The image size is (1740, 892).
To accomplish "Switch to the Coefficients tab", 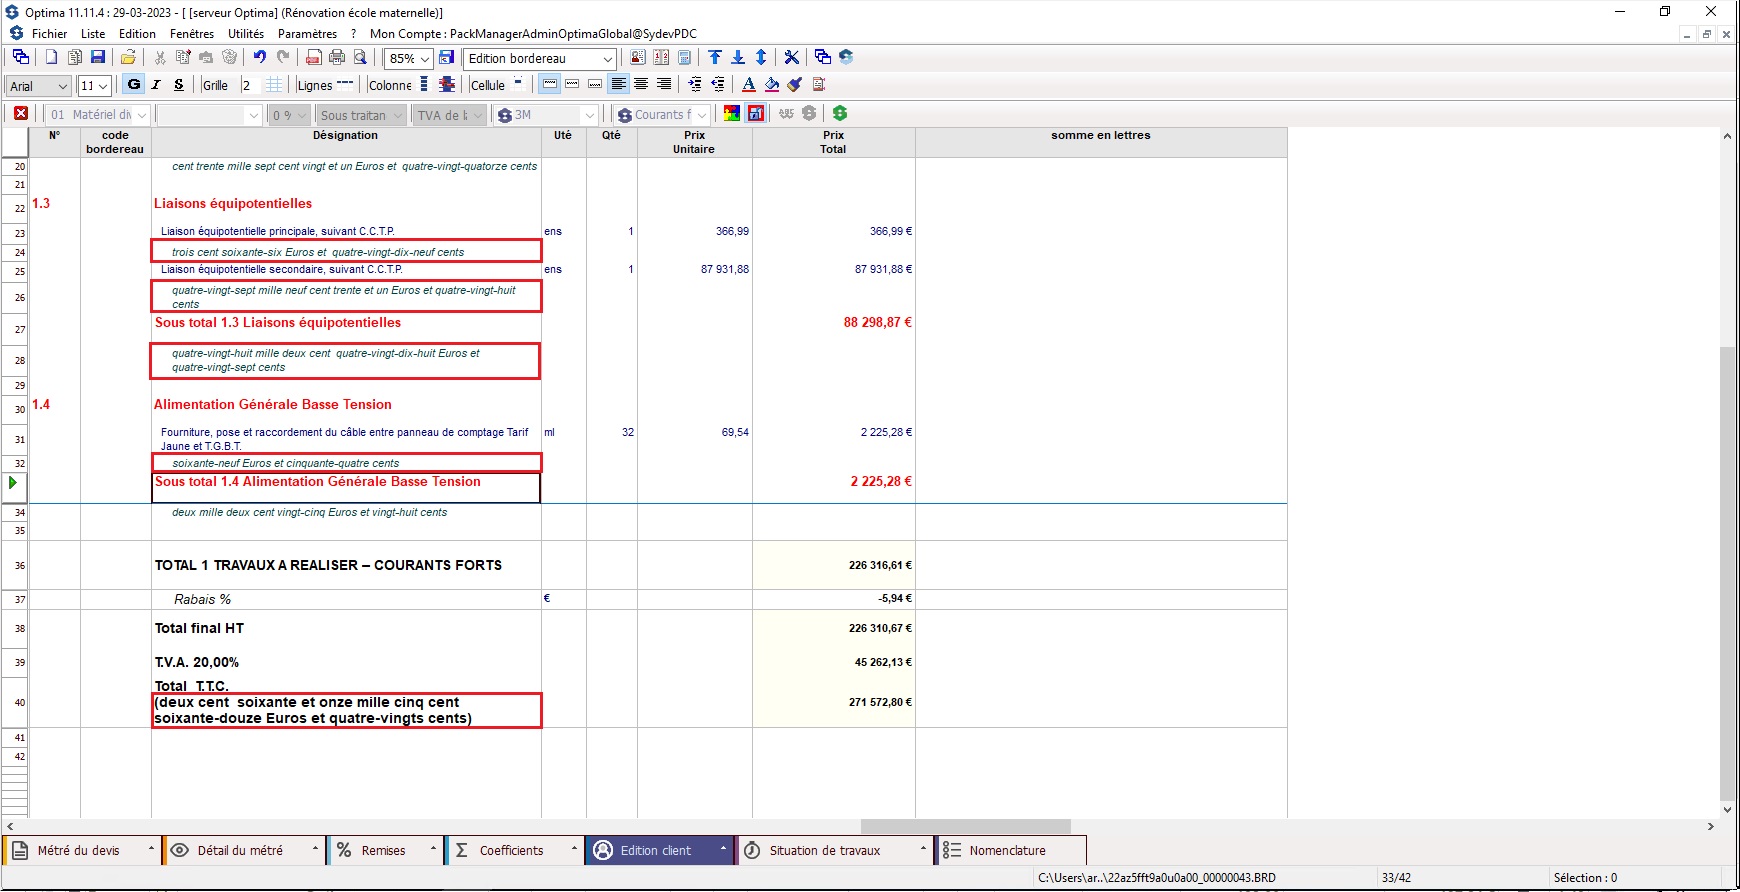I will point(514,850).
